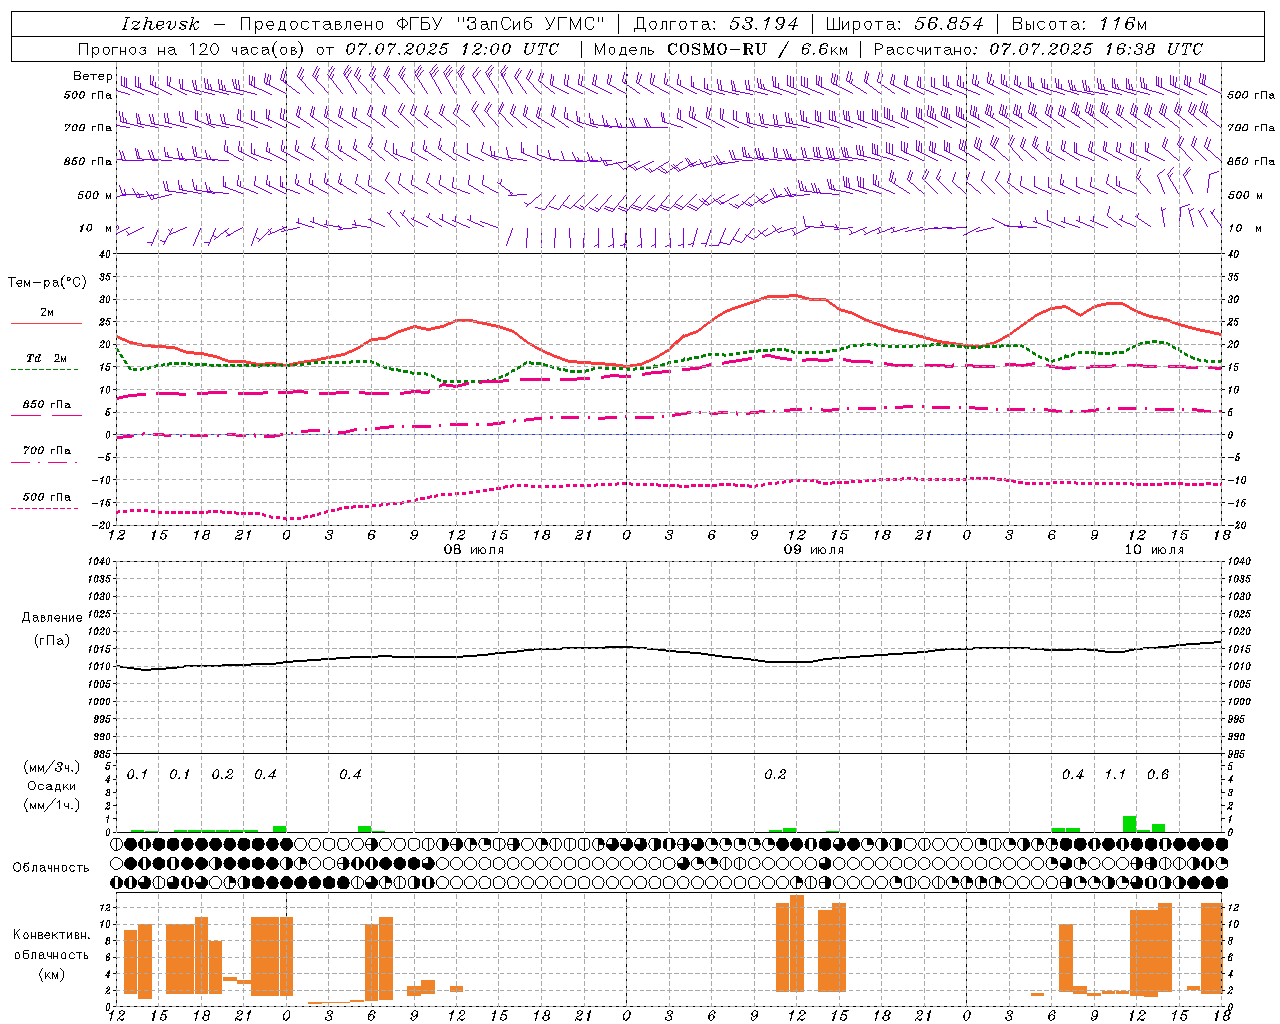Click the "(мм/3ч.)" precipitation unit label

pos(51,767)
